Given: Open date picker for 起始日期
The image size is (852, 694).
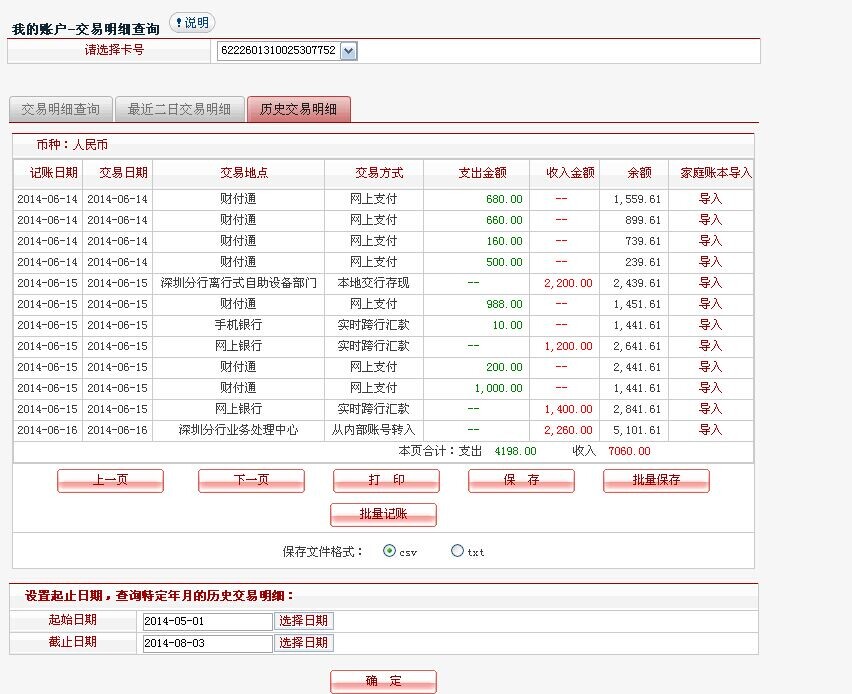Looking at the screenshot, I should 304,621.
